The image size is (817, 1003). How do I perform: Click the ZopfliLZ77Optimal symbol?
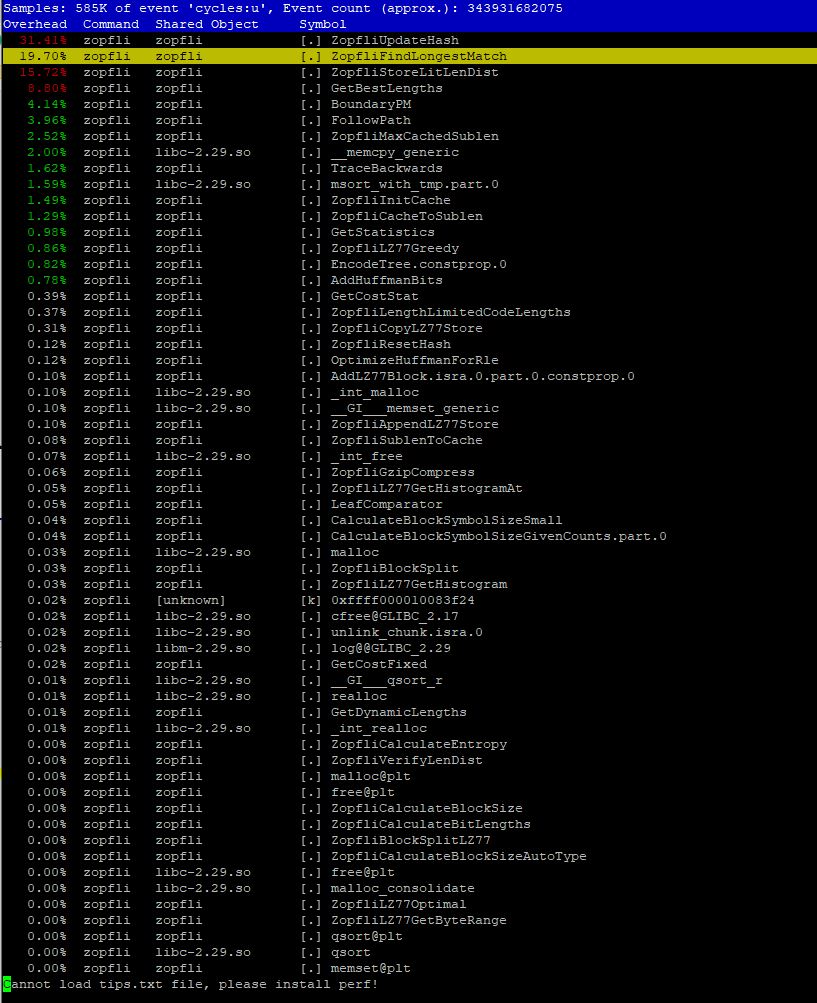click(x=398, y=904)
